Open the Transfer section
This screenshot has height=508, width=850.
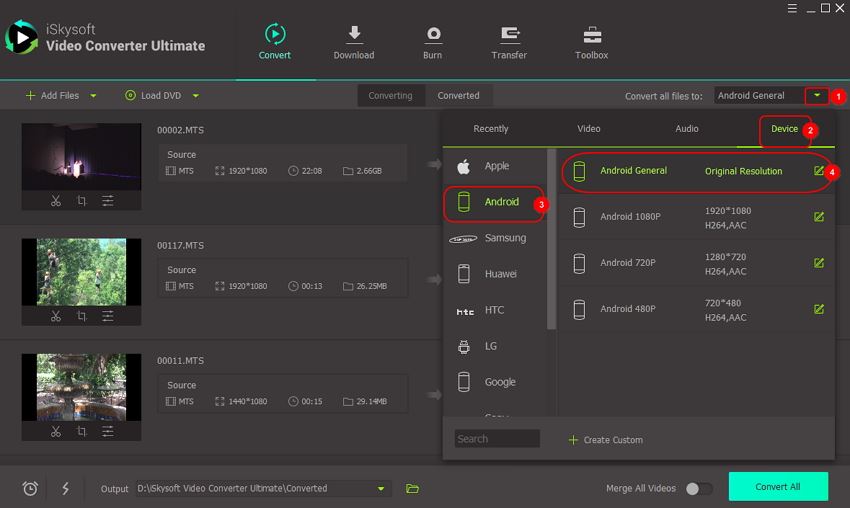point(509,41)
